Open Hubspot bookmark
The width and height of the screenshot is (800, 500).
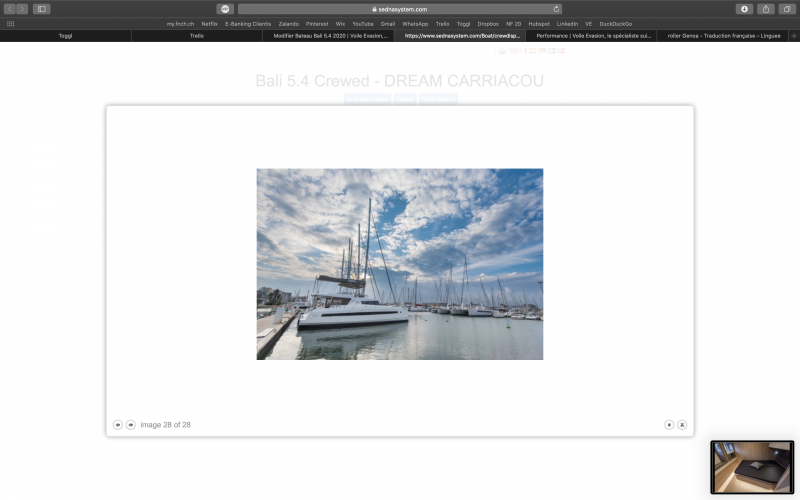tap(539, 23)
